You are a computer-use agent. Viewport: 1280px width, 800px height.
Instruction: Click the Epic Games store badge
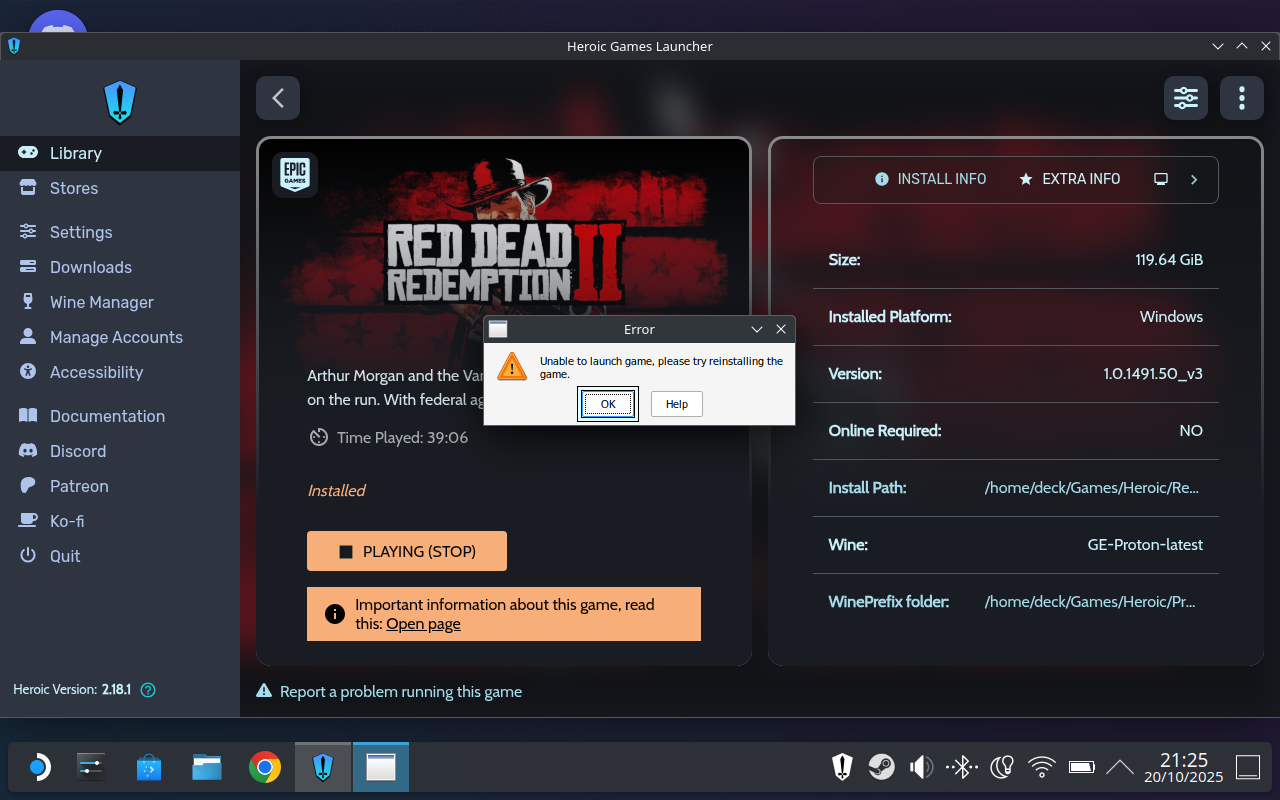coord(295,175)
